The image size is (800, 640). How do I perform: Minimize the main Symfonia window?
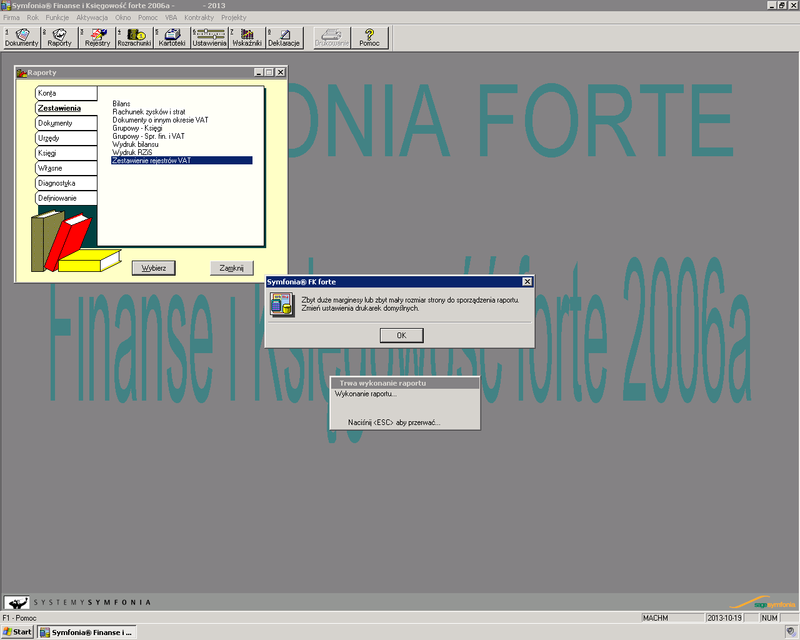coord(771,5)
